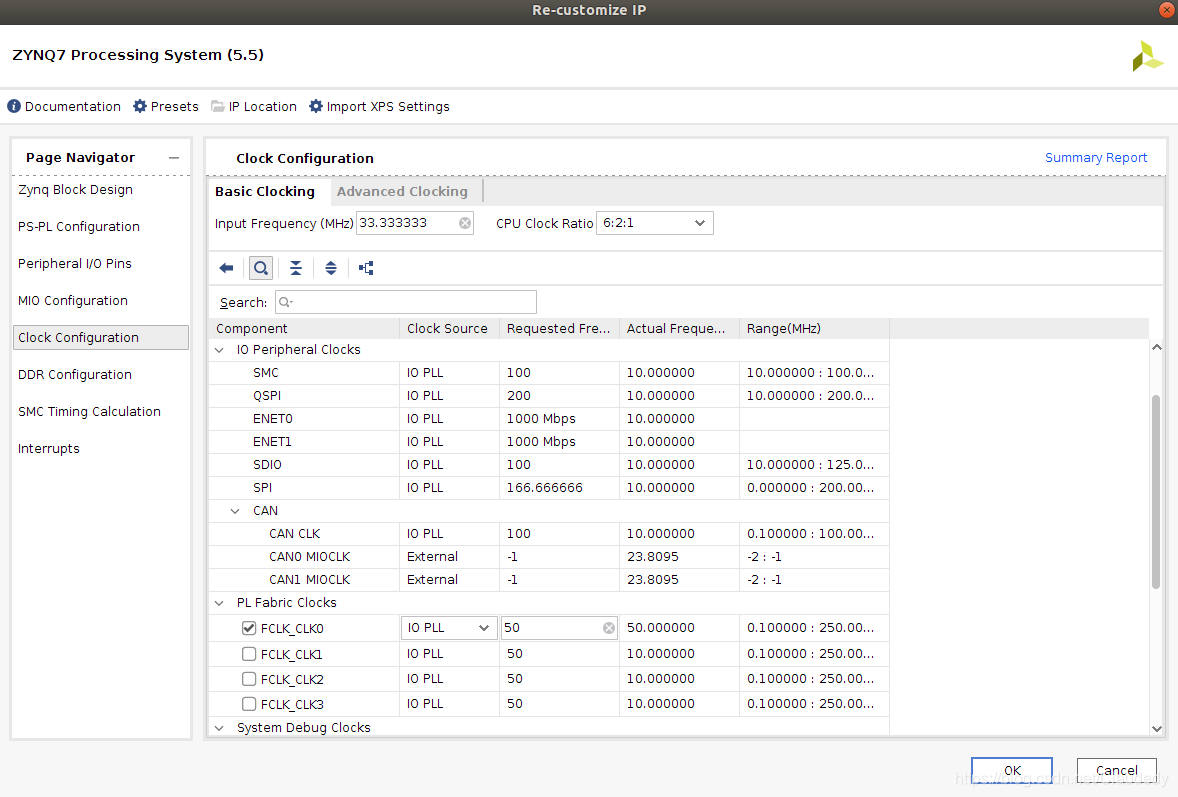The image size is (1178, 797).
Task: Click the Range(MHz) column header
Action: coord(814,328)
